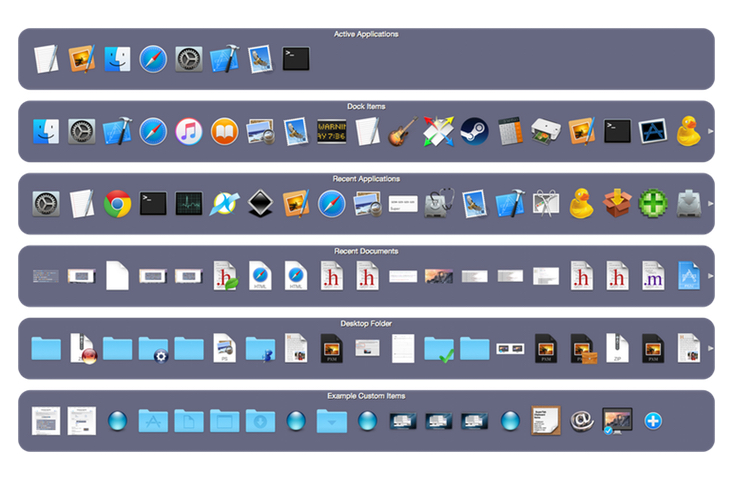Launch Google Chrome from Recent Applications
The width and height of the screenshot is (733, 481).
(x=117, y=204)
